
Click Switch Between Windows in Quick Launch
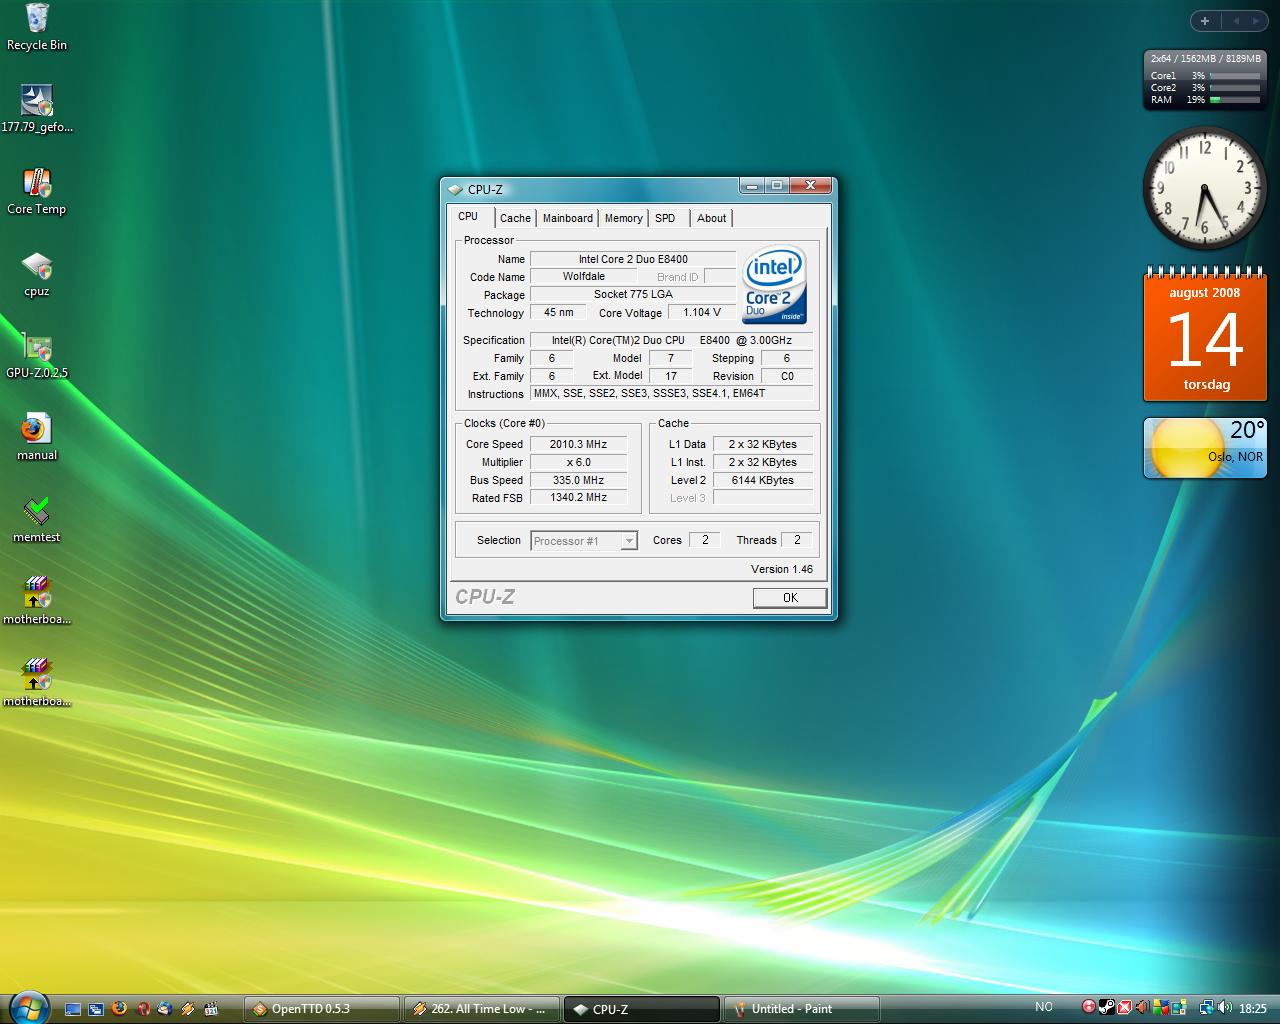pyautogui.click(x=96, y=1009)
